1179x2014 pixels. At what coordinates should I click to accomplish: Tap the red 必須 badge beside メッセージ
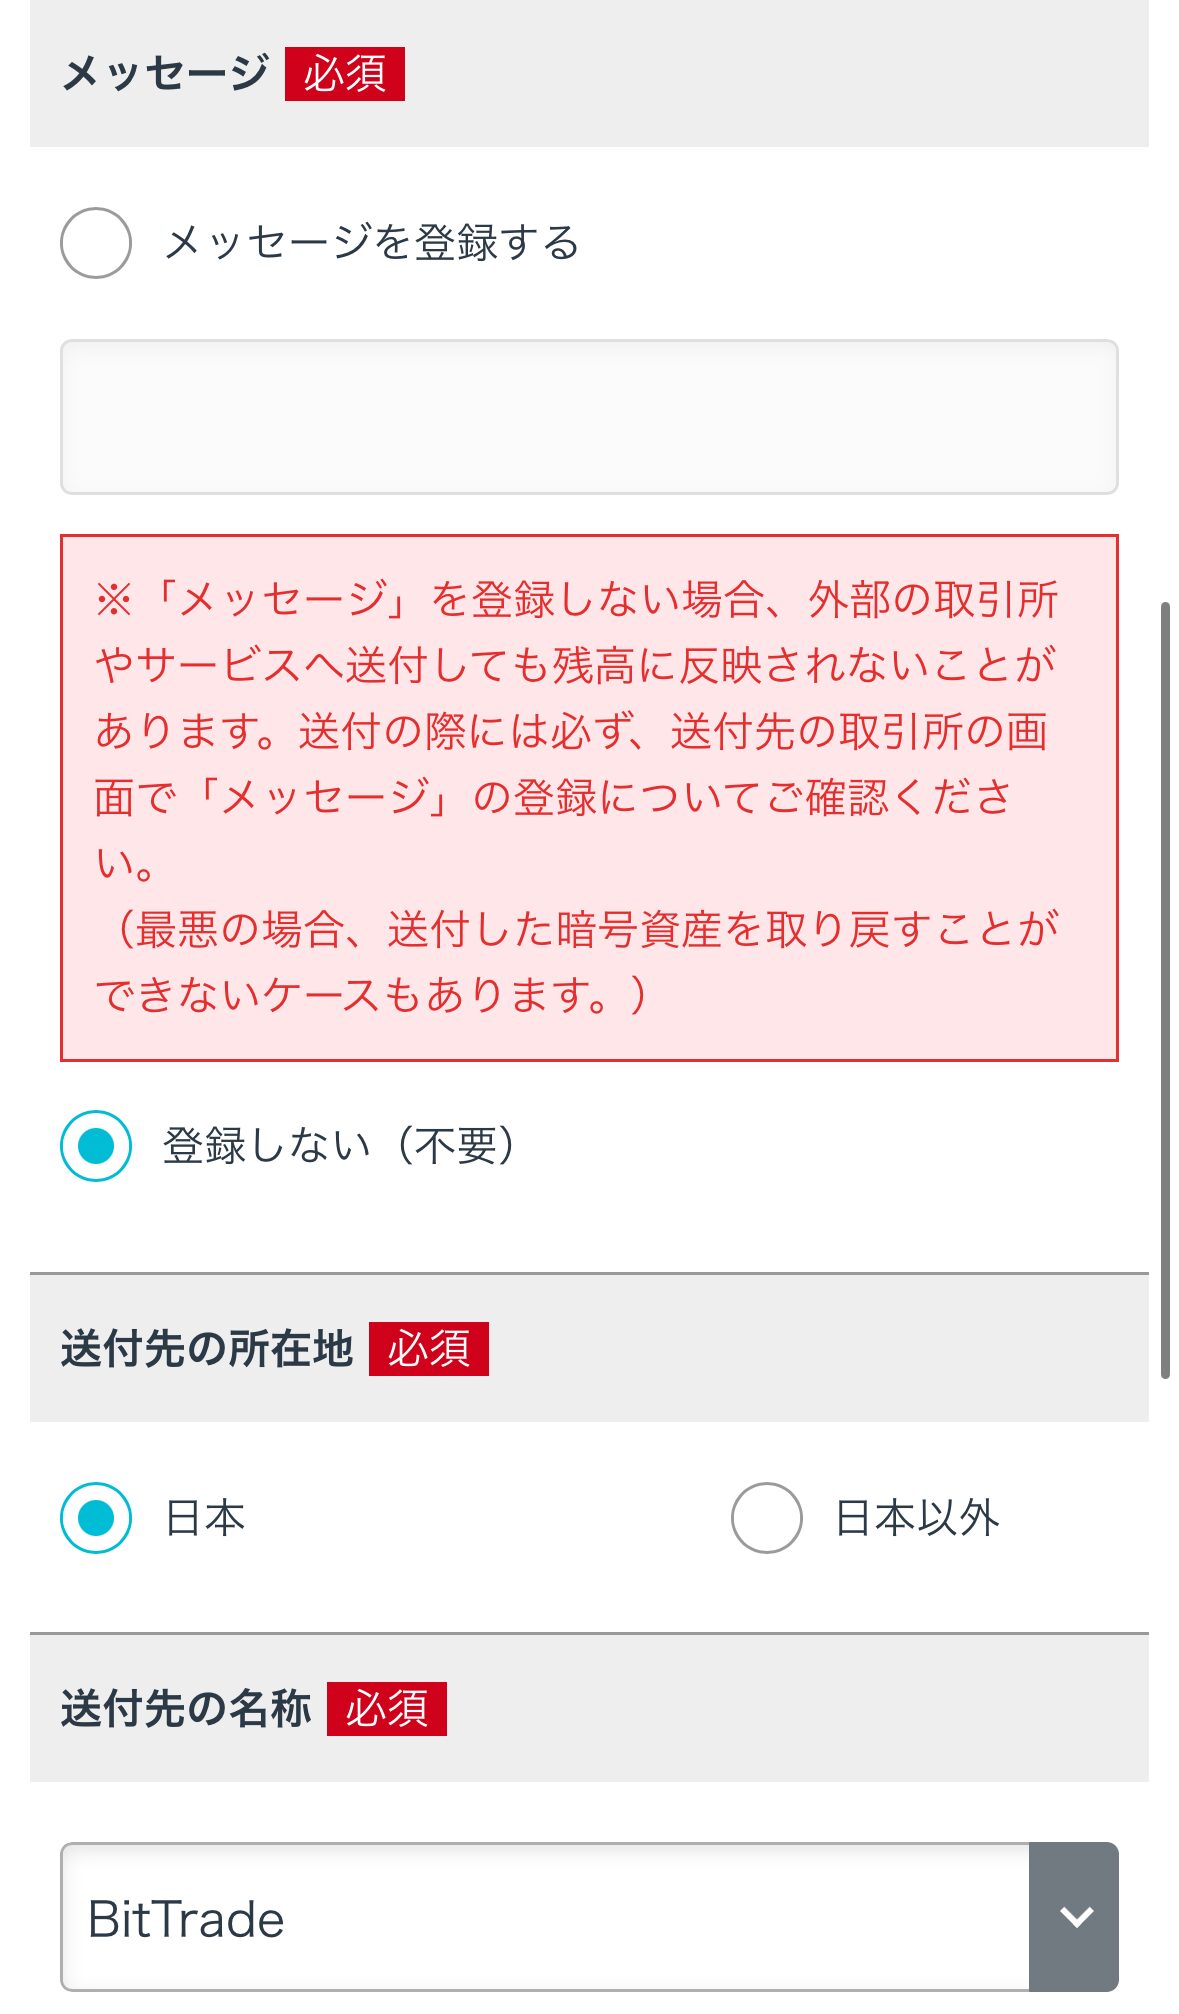pos(345,74)
